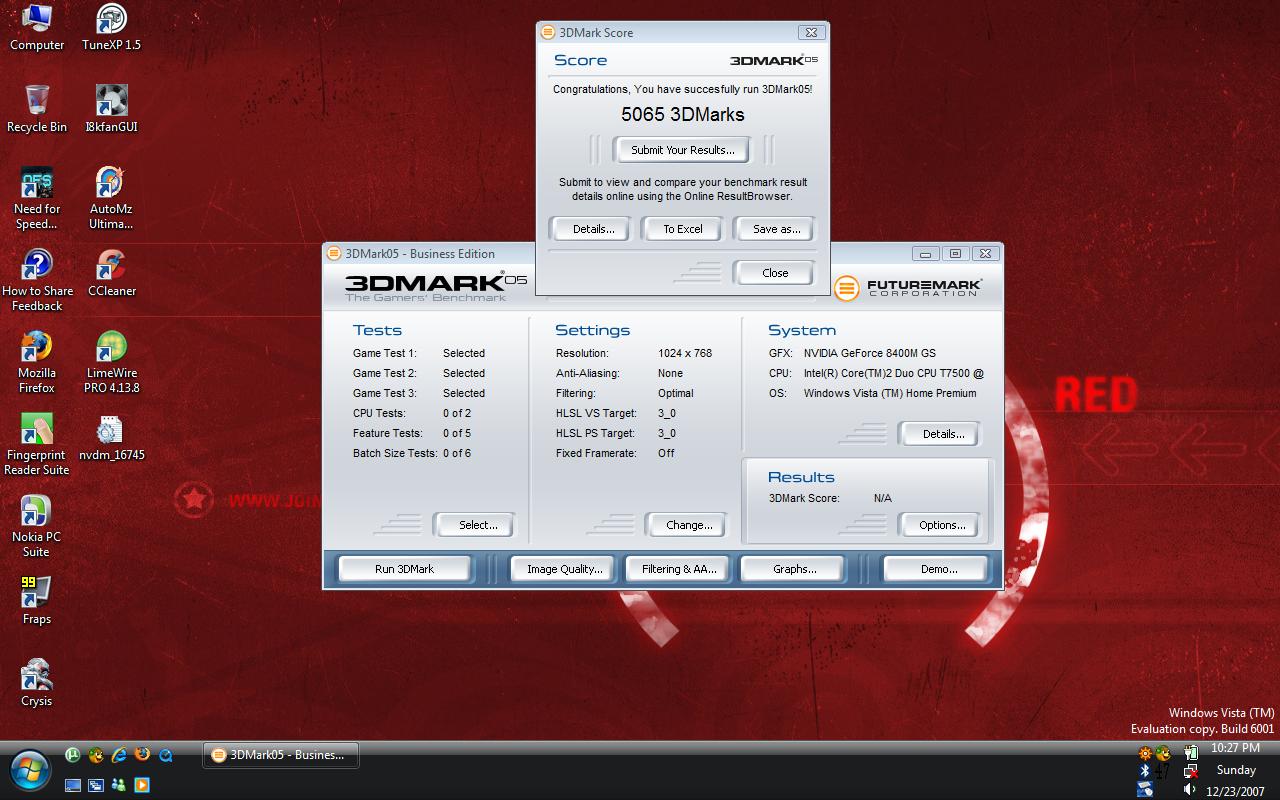Click the Firefox Quick Launch icon
The image size is (1280, 800).
pos(142,755)
